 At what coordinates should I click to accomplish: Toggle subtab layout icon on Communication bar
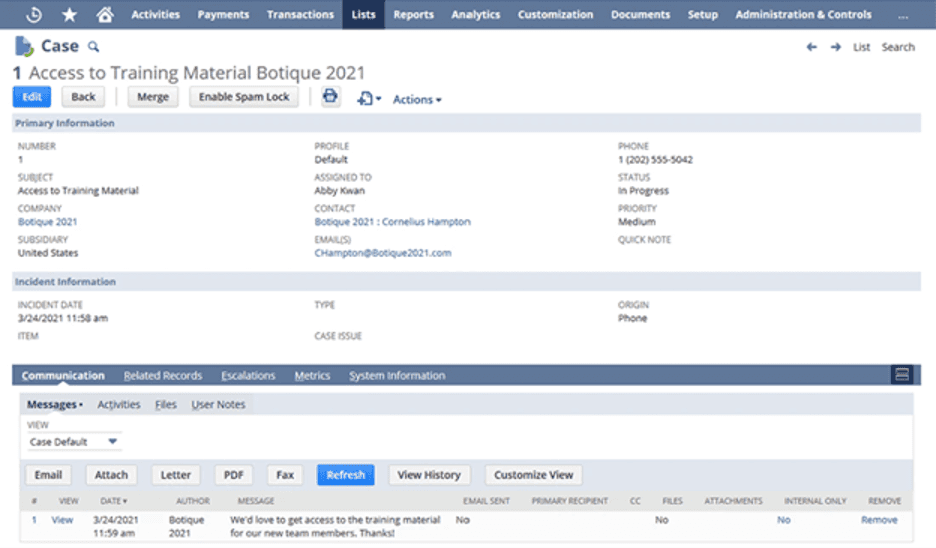[901, 375]
